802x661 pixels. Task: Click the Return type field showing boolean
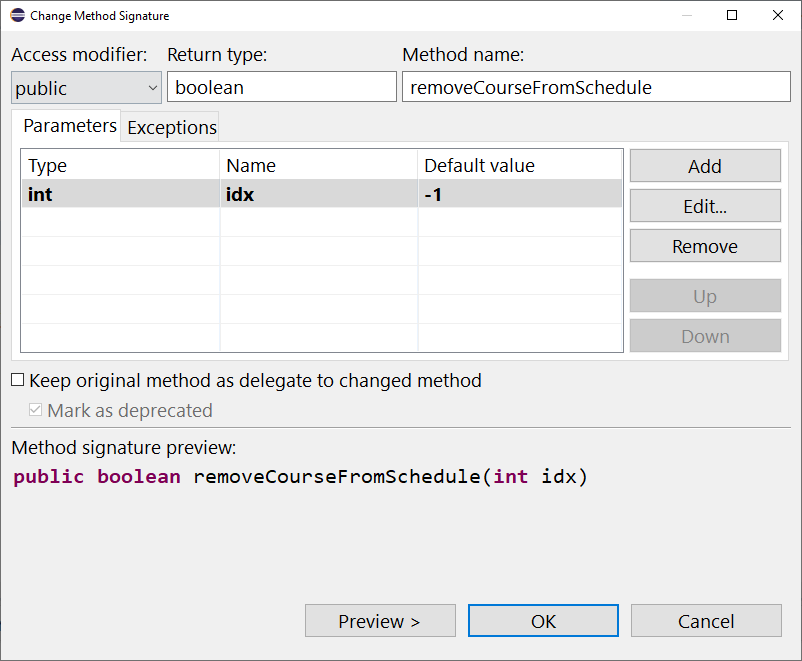(x=281, y=87)
